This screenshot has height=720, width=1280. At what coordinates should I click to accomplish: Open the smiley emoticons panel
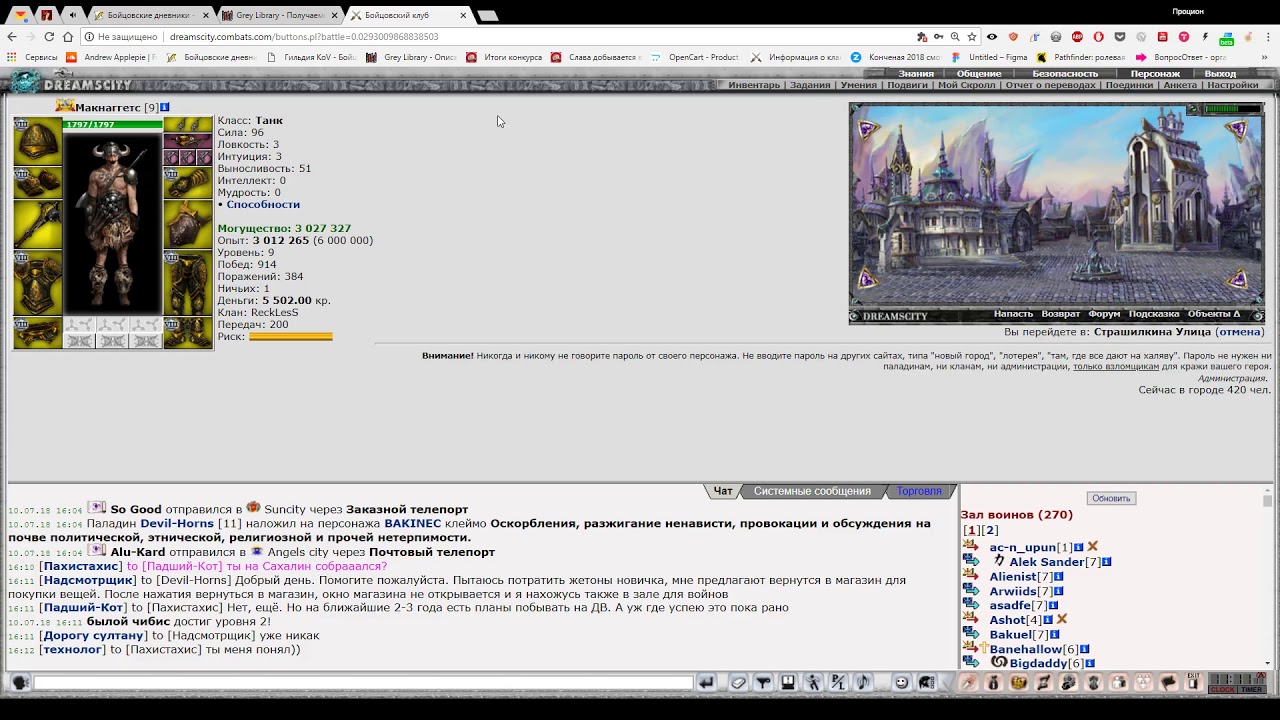pyautogui.click(x=901, y=682)
